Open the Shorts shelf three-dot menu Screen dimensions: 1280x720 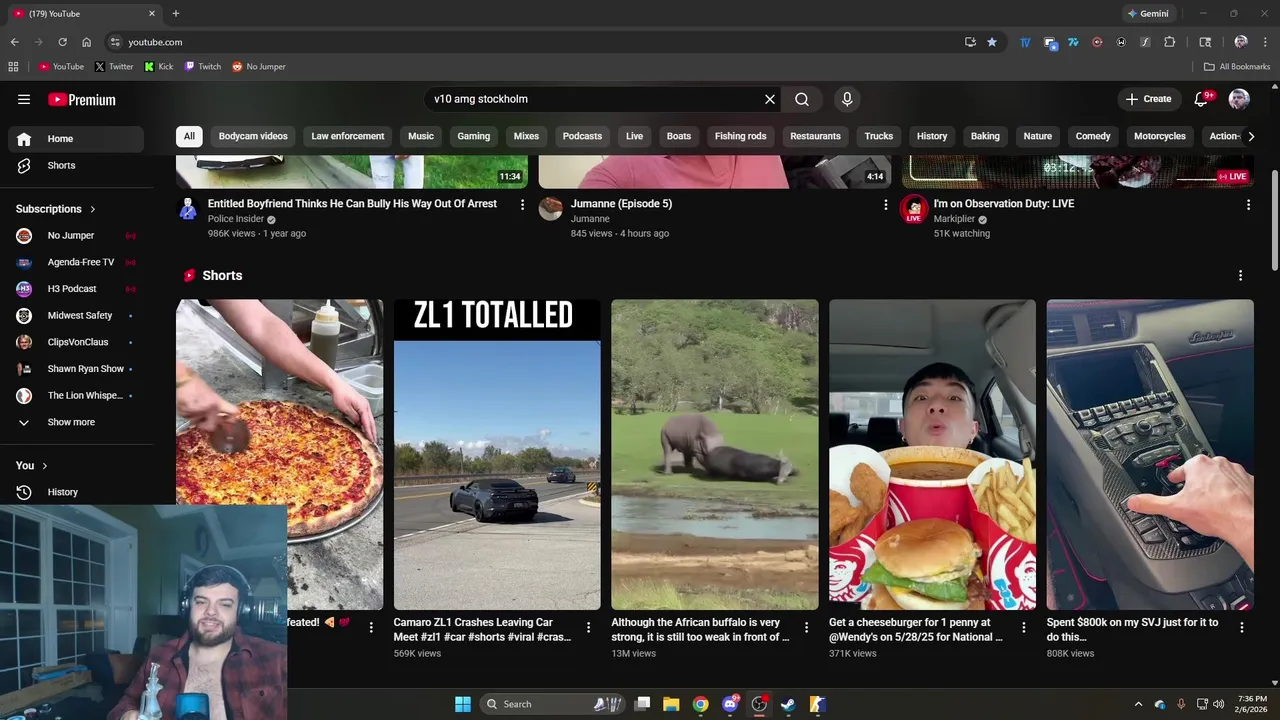pos(1241,275)
